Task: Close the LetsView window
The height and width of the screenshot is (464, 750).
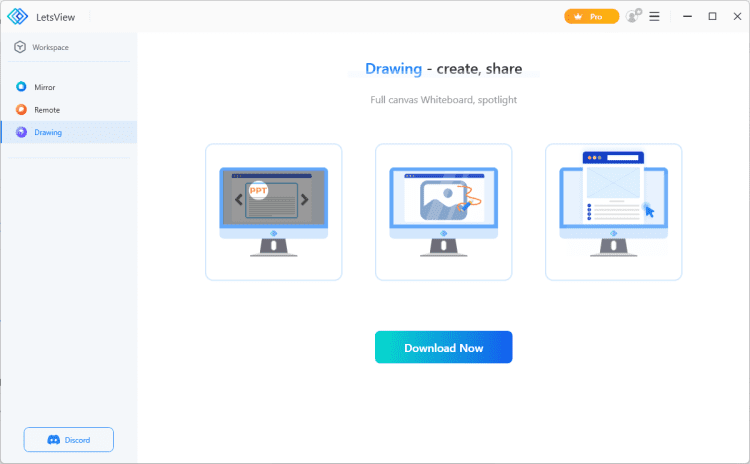Action: [737, 16]
